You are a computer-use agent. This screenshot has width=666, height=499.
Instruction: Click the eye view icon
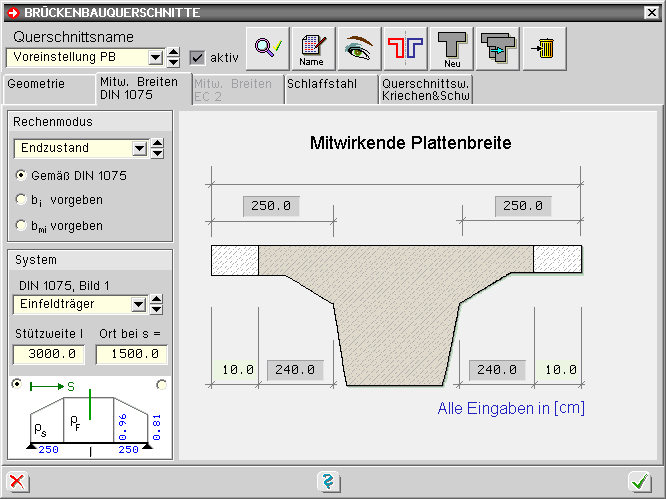point(360,47)
